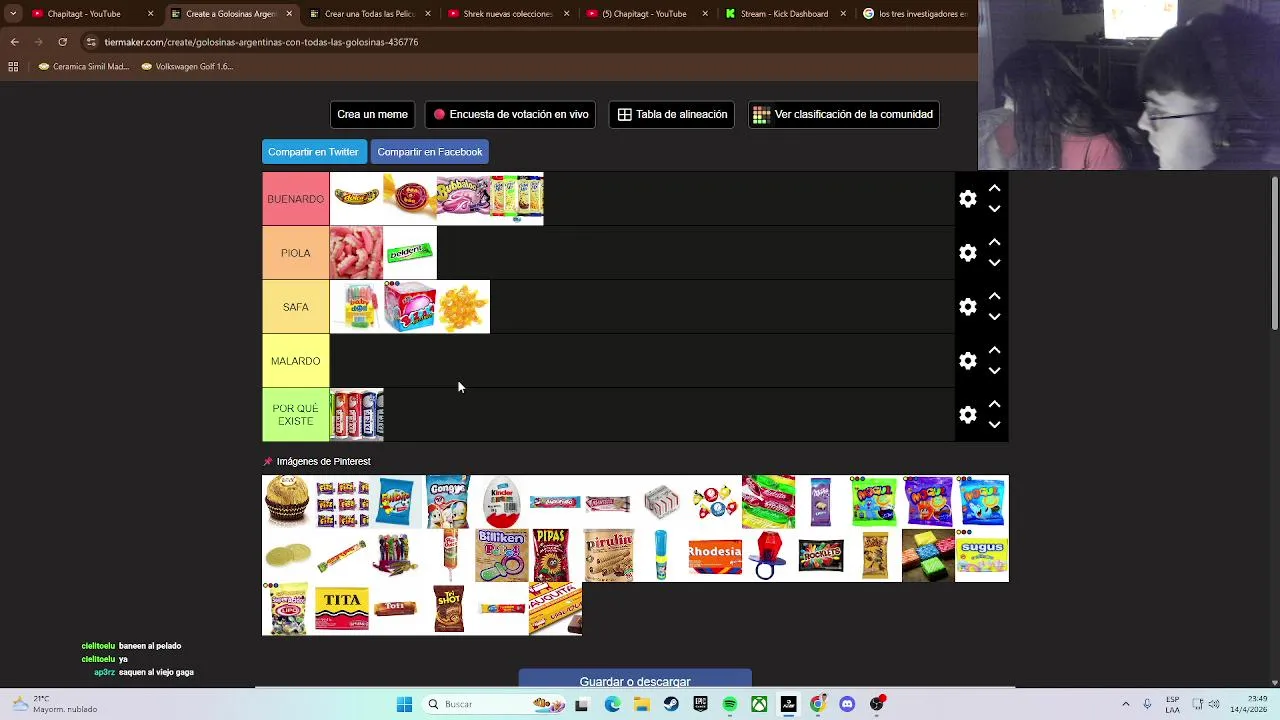Select the Tri Shot chocolate image

click(448, 609)
